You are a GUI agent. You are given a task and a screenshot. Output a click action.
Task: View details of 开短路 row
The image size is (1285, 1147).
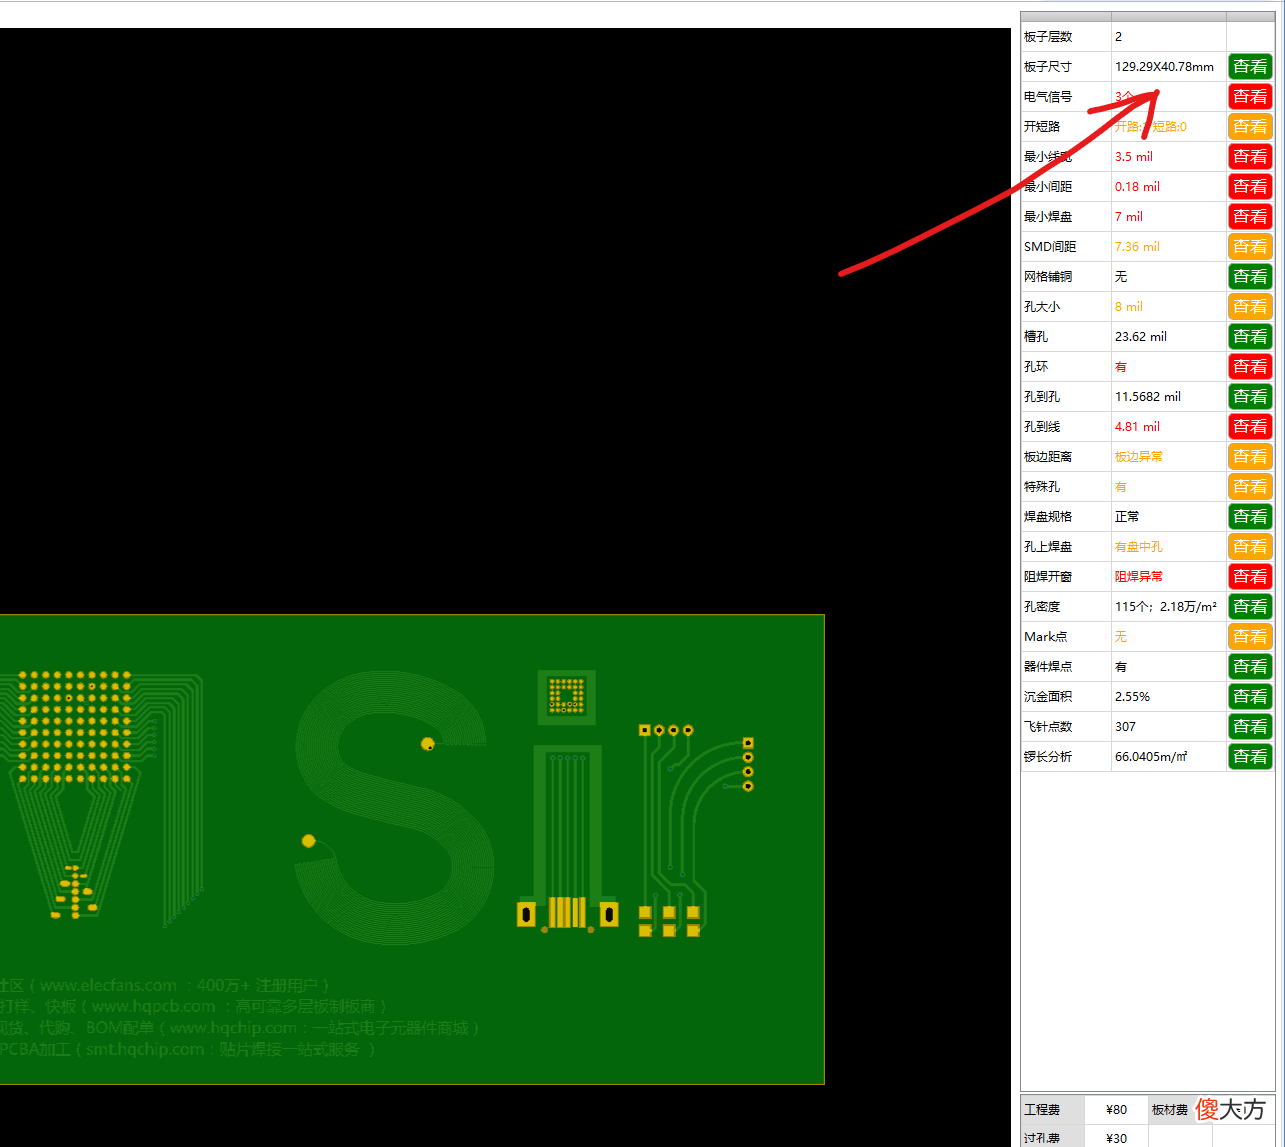point(1250,127)
